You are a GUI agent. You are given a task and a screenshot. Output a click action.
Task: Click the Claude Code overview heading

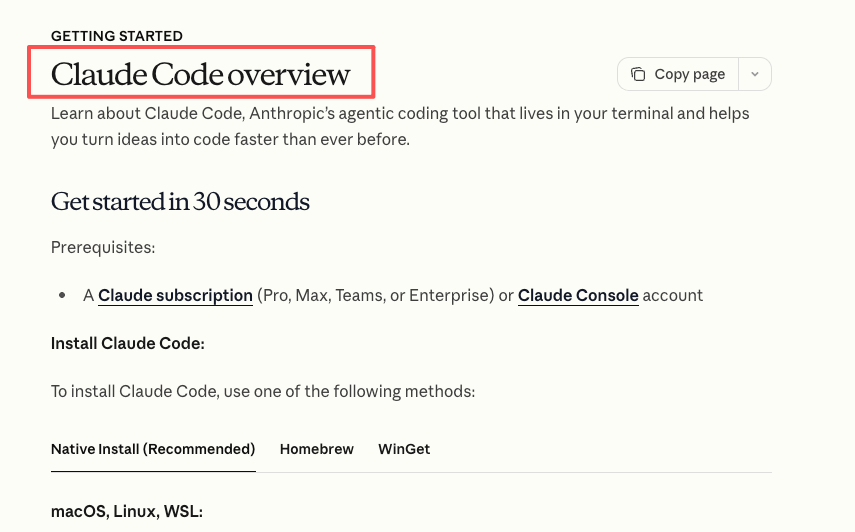(x=201, y=74)
